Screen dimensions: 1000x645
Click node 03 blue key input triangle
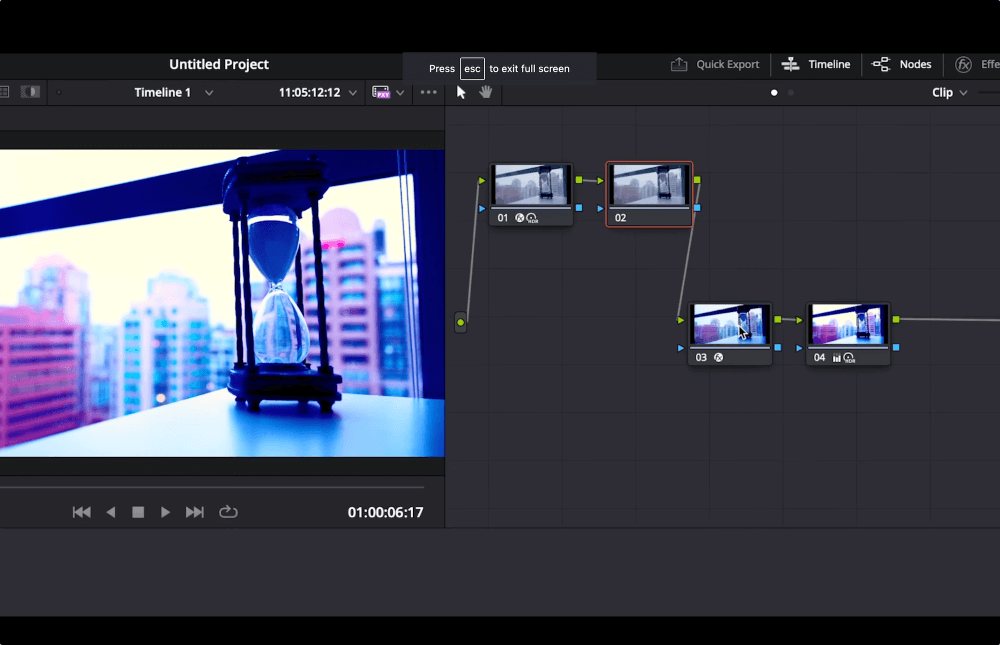[x=680, y=348]
